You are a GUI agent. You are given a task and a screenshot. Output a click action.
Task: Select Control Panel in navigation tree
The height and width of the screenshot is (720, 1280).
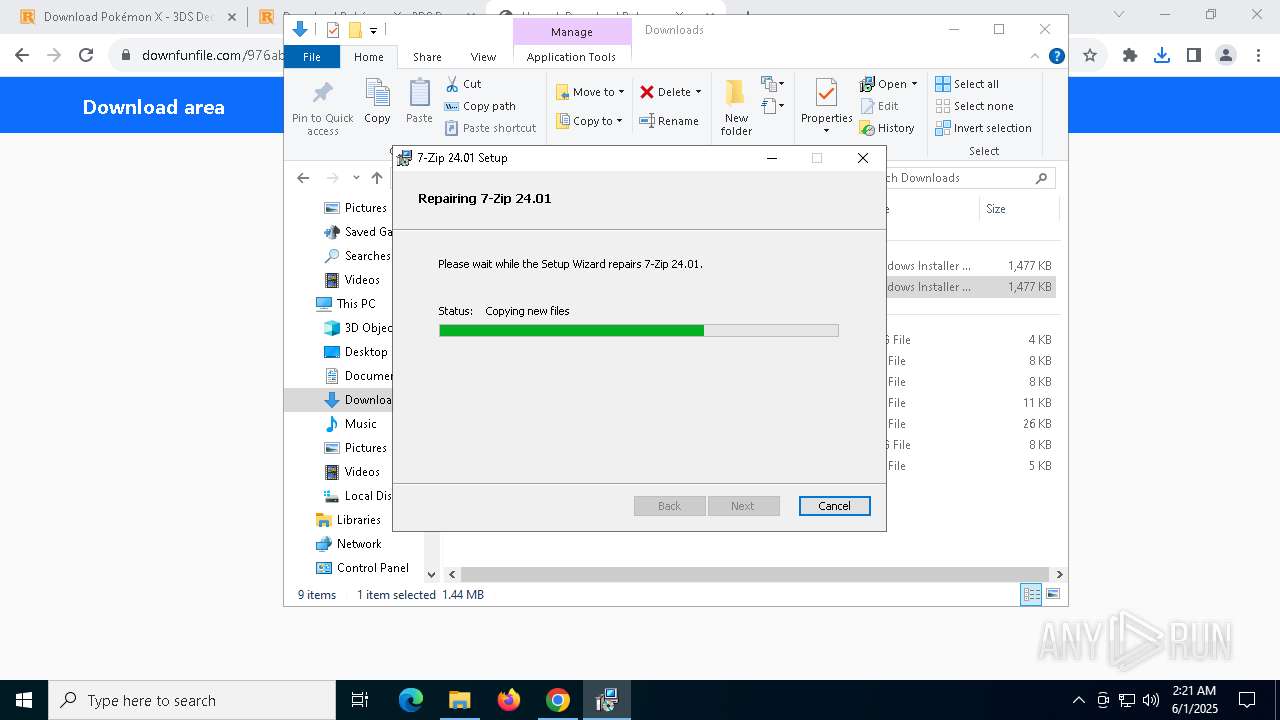coord(362,568)
